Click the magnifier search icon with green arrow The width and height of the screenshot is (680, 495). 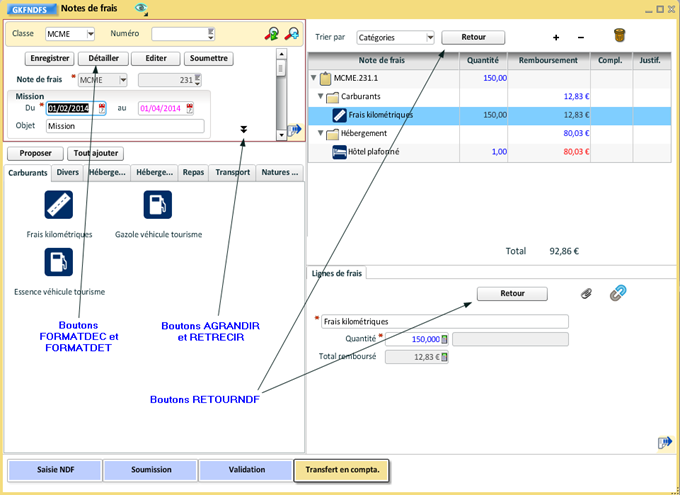pyautogui.click(x=271, y=34)
